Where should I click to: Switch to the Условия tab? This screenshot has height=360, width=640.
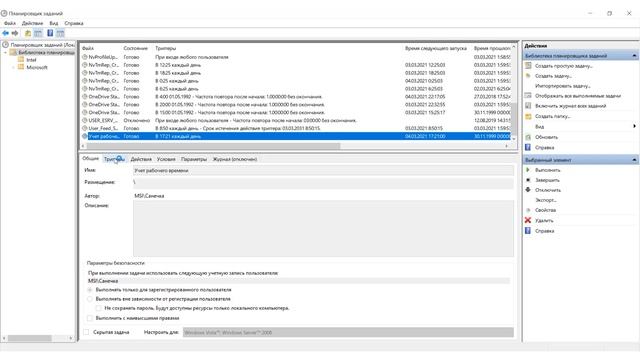[166, 159]
